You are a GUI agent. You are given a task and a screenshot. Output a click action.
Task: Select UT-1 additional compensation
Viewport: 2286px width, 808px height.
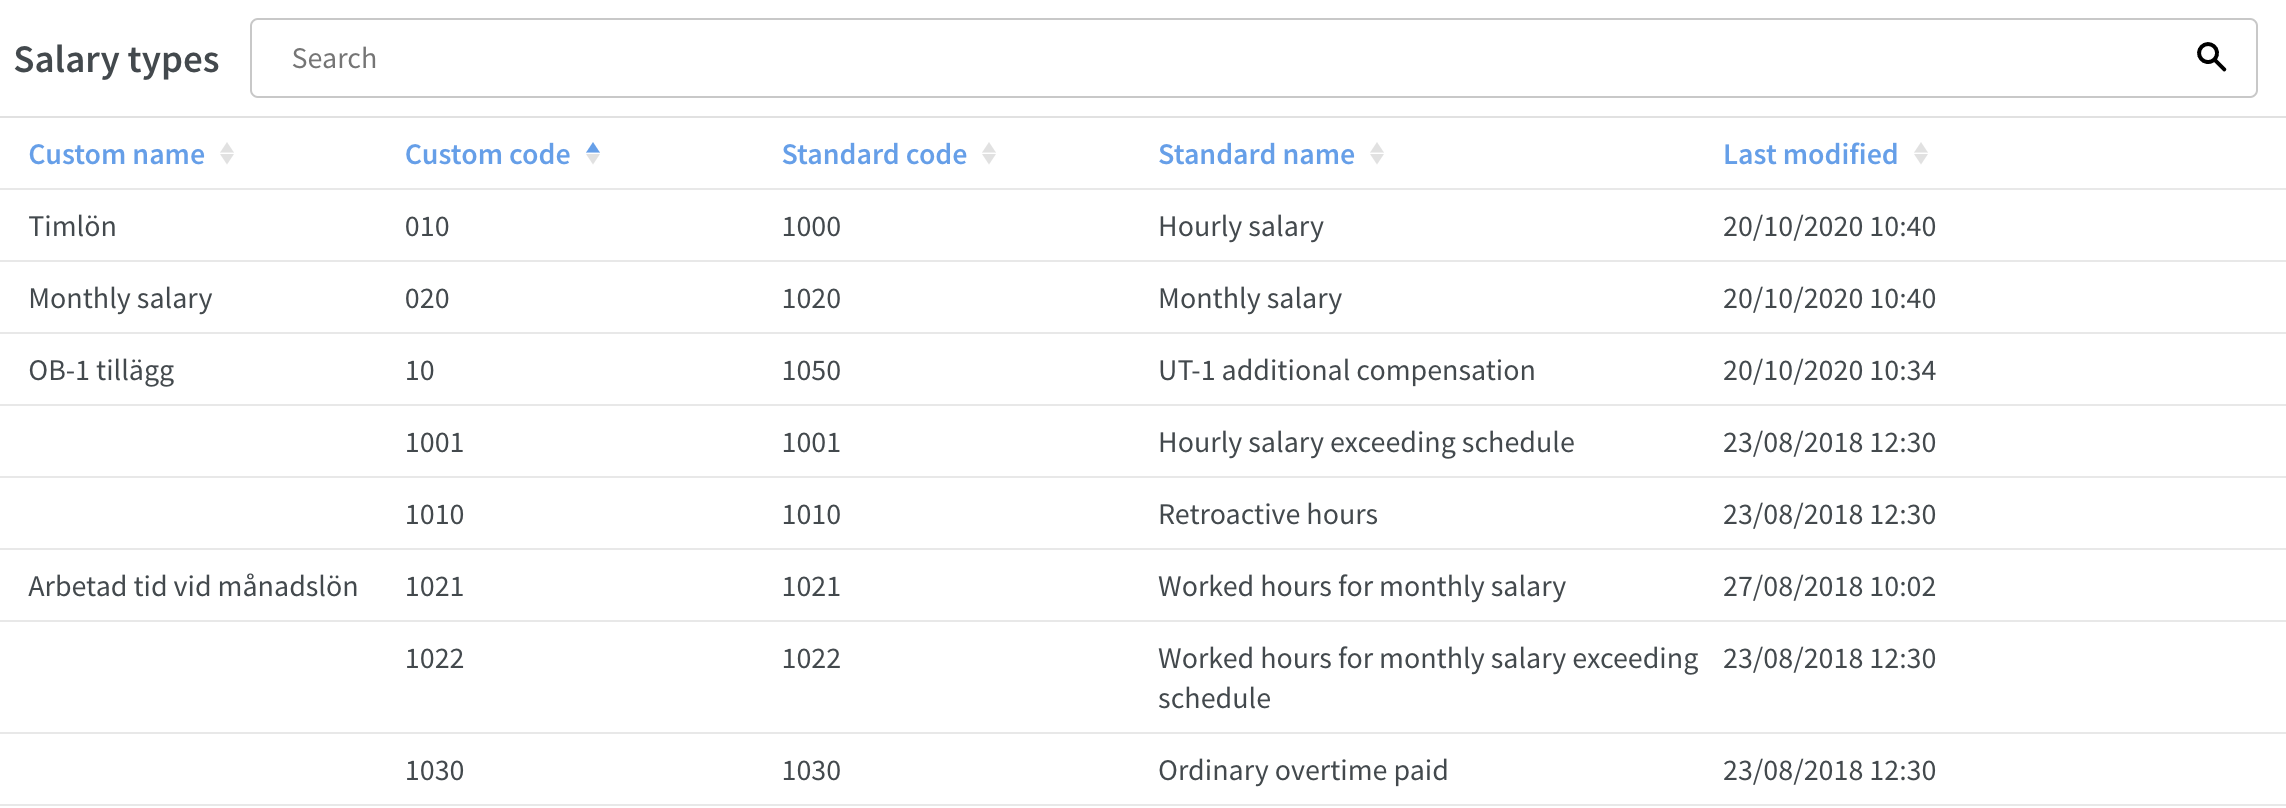[1346, 370]
